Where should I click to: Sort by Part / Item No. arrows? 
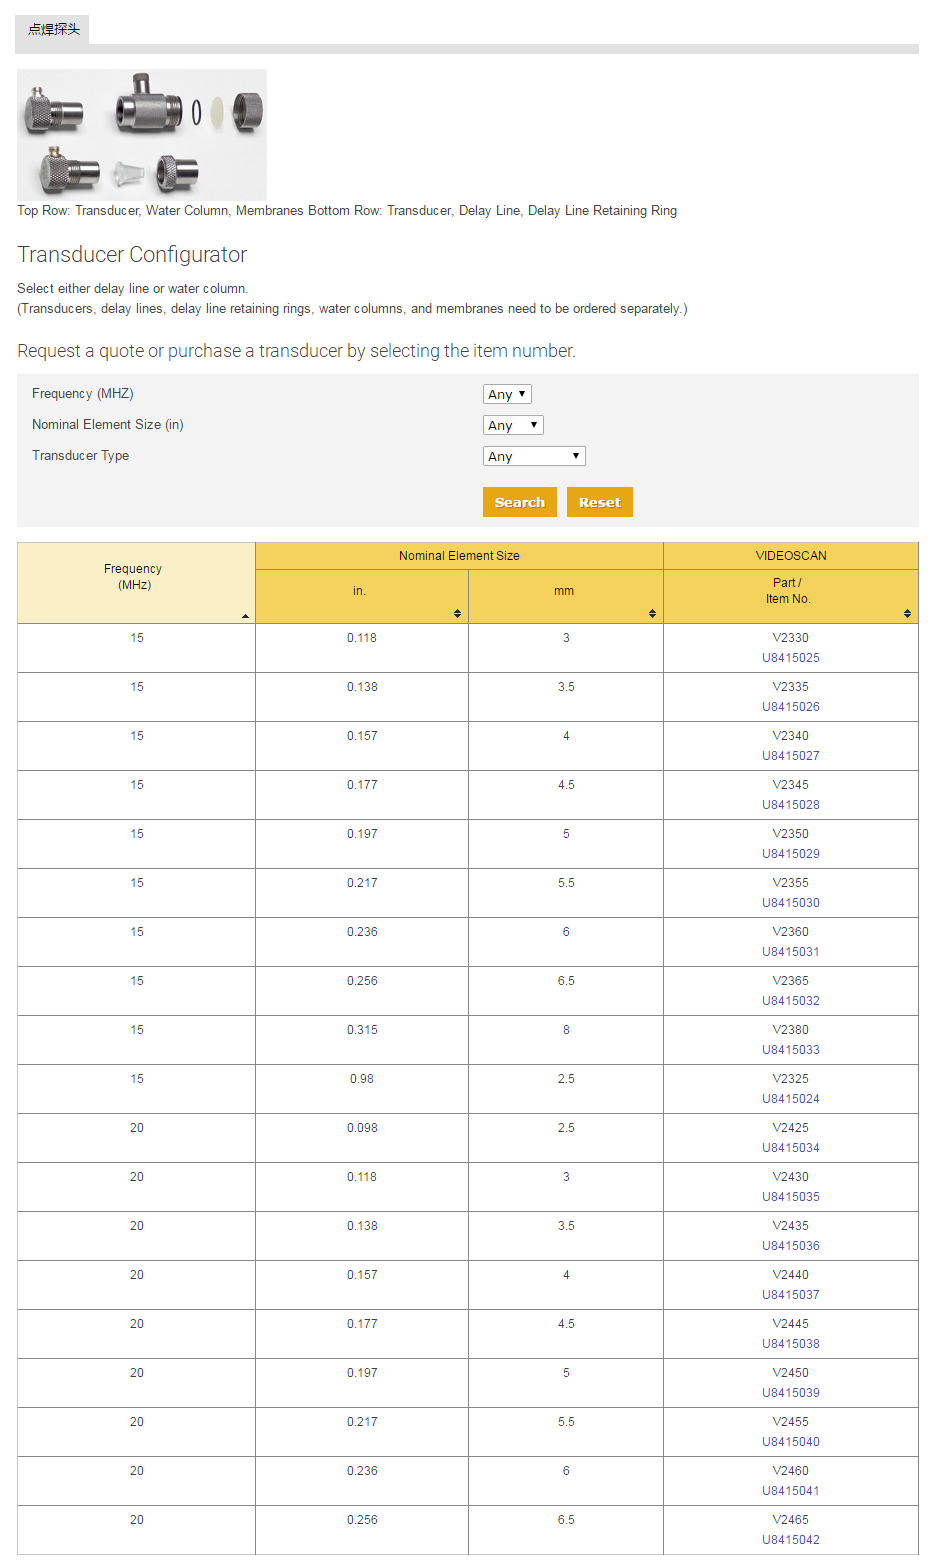pyautogui.click(x=907, y=613)
